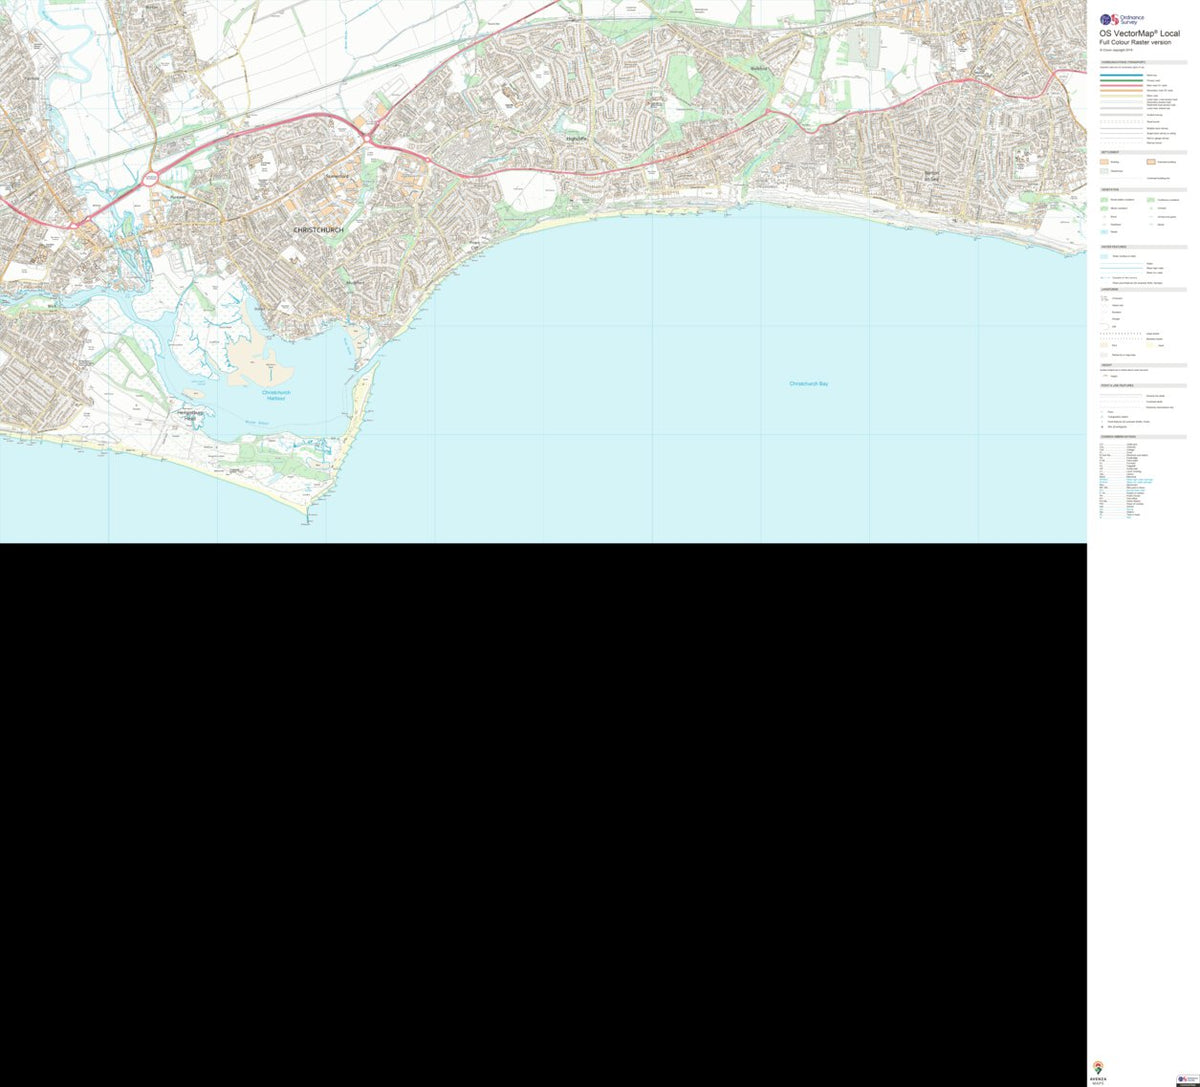
Task: Click the Christchurch Harbour water label
Action: pos(276,395)
